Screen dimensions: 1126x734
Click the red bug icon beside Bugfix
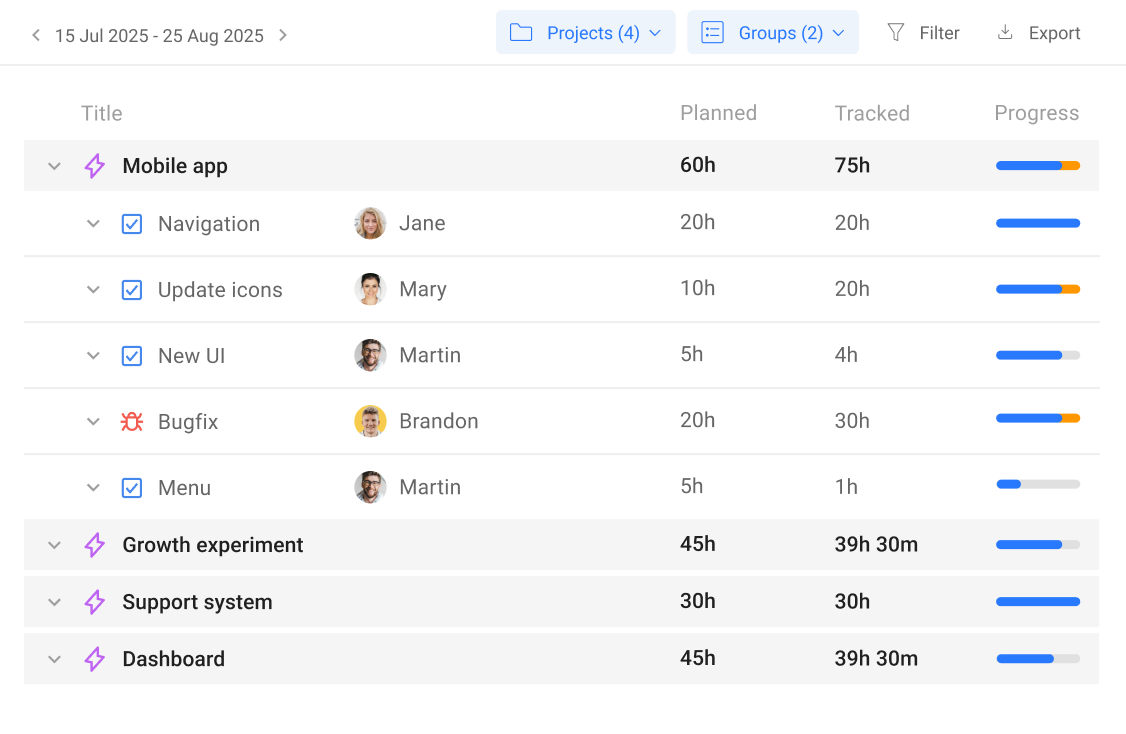[x=131, y=422]
